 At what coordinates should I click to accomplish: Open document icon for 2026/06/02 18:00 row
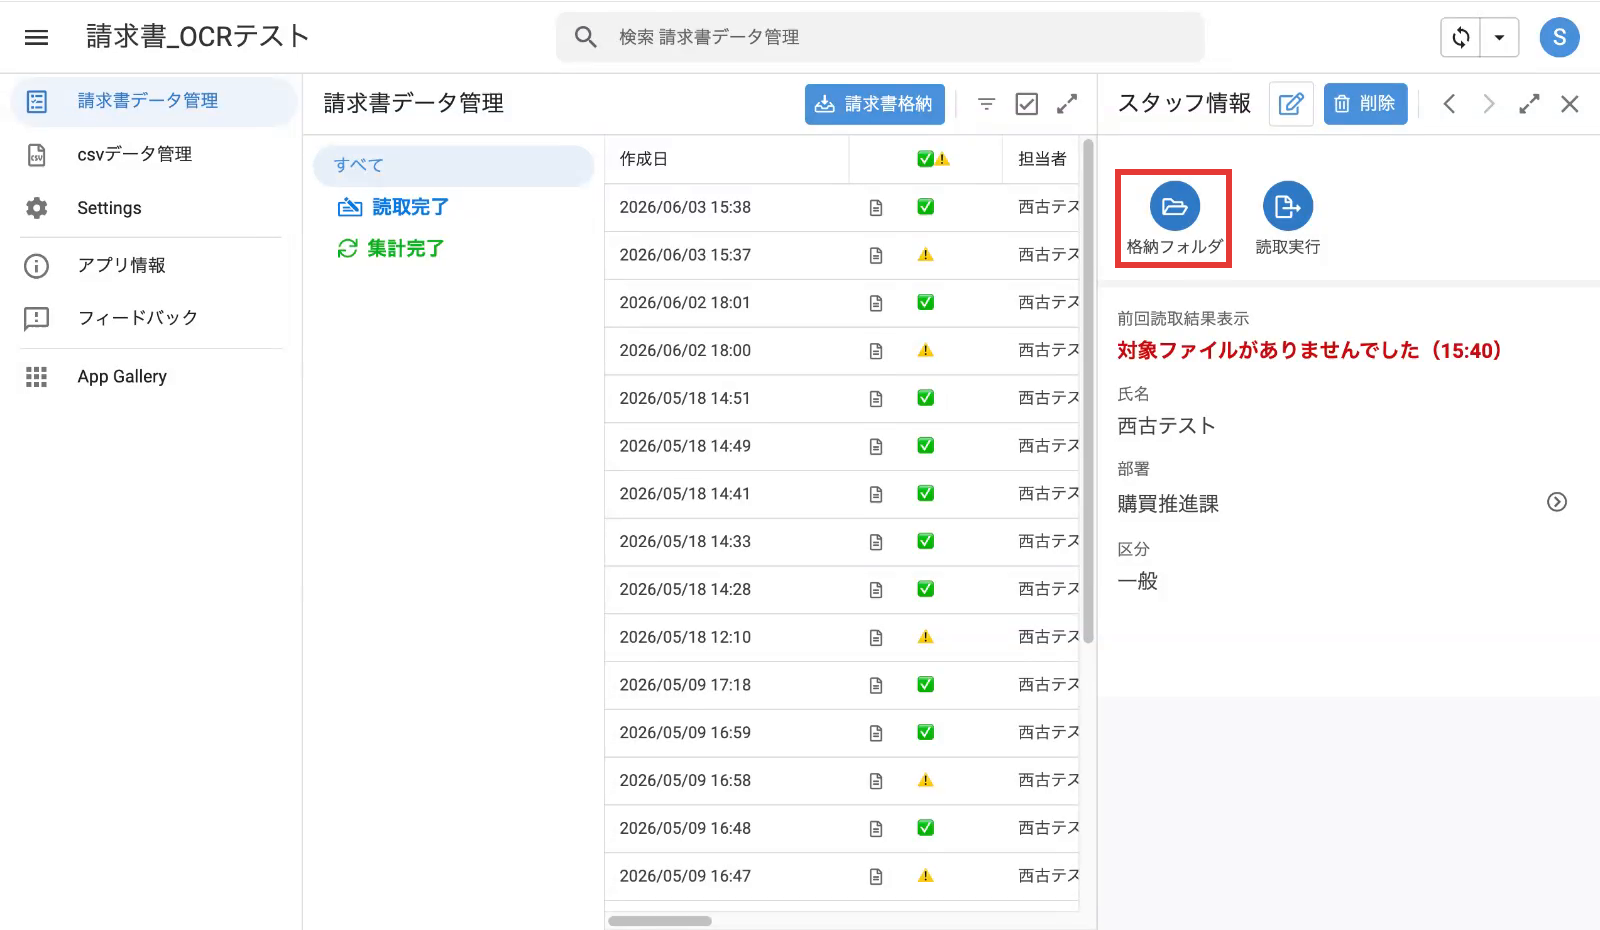(x=876, y=351)
